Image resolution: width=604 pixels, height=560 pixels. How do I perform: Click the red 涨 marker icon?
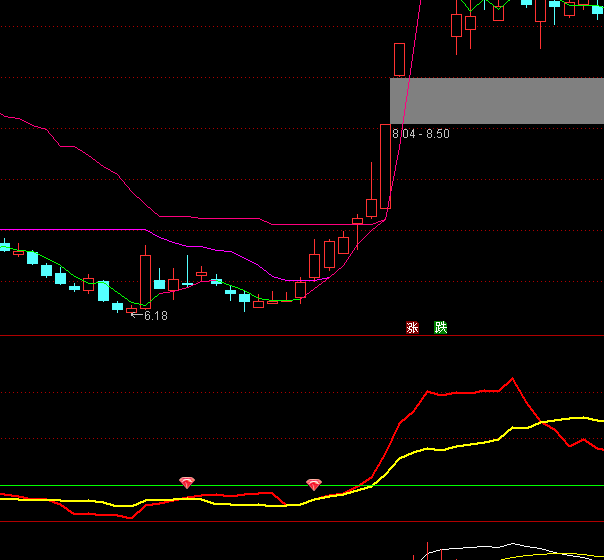coord(411,327)
